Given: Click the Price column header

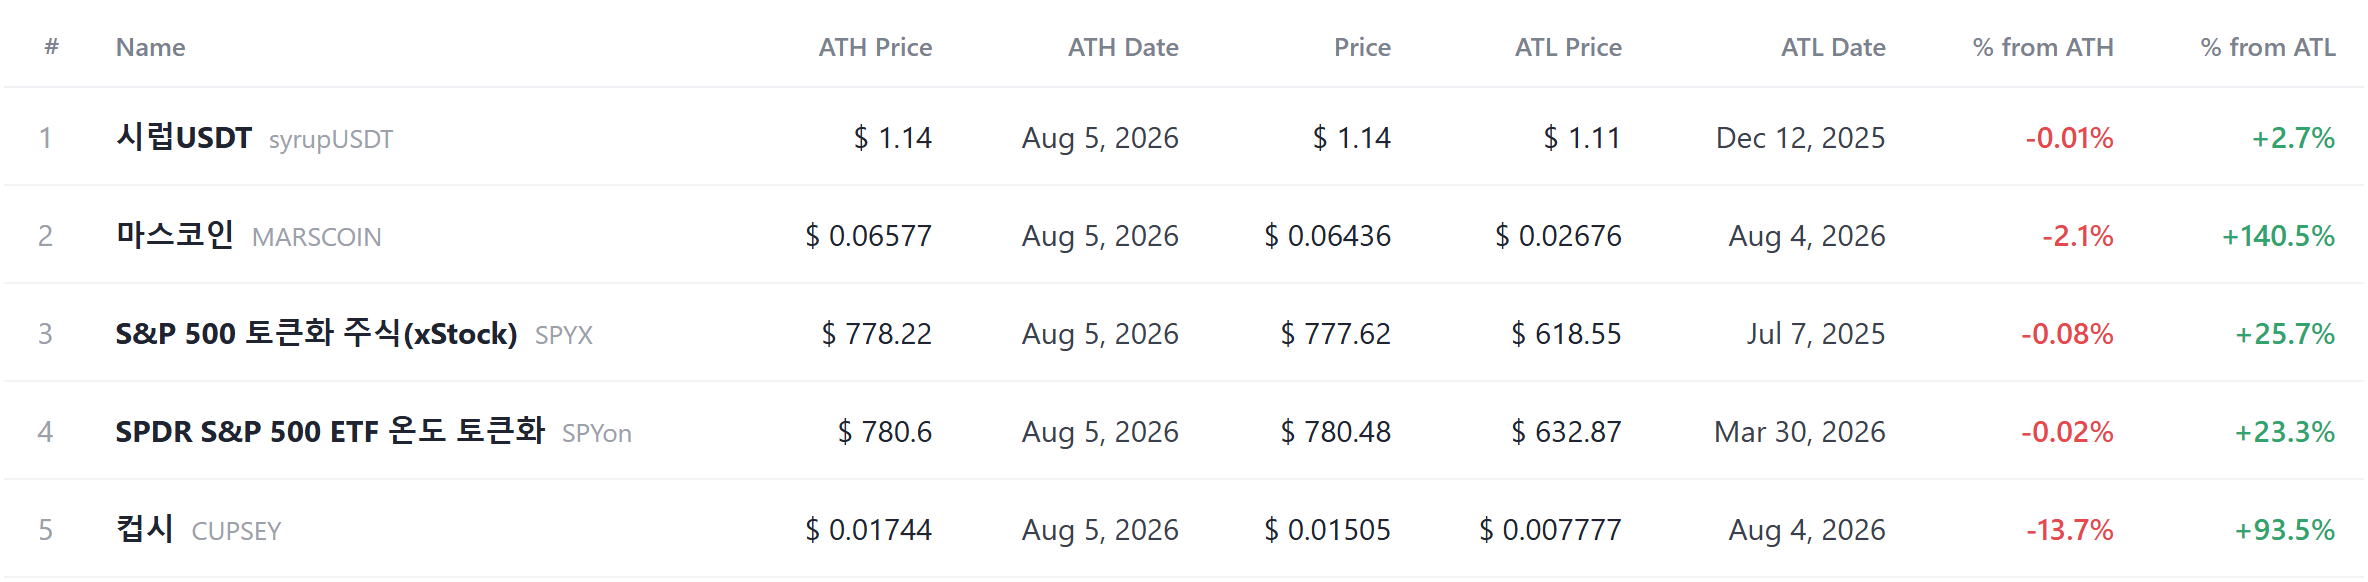Looking at the screenshot, I should 1362,47.
